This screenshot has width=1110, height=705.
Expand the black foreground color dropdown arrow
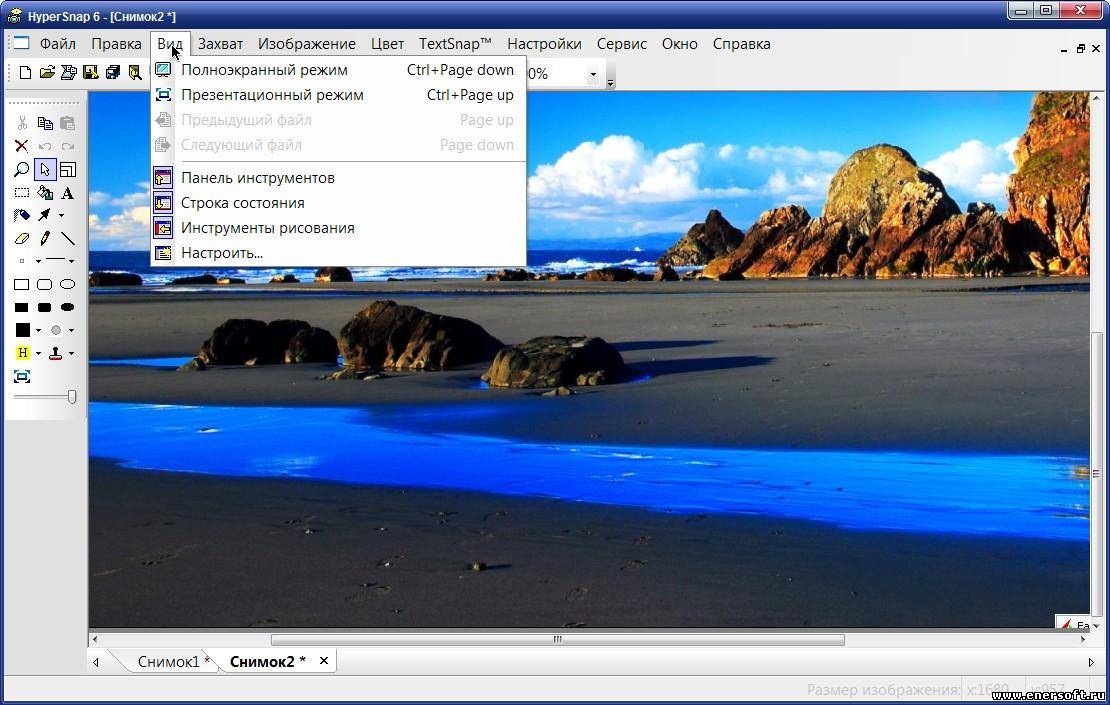click(x=38, y=331)
